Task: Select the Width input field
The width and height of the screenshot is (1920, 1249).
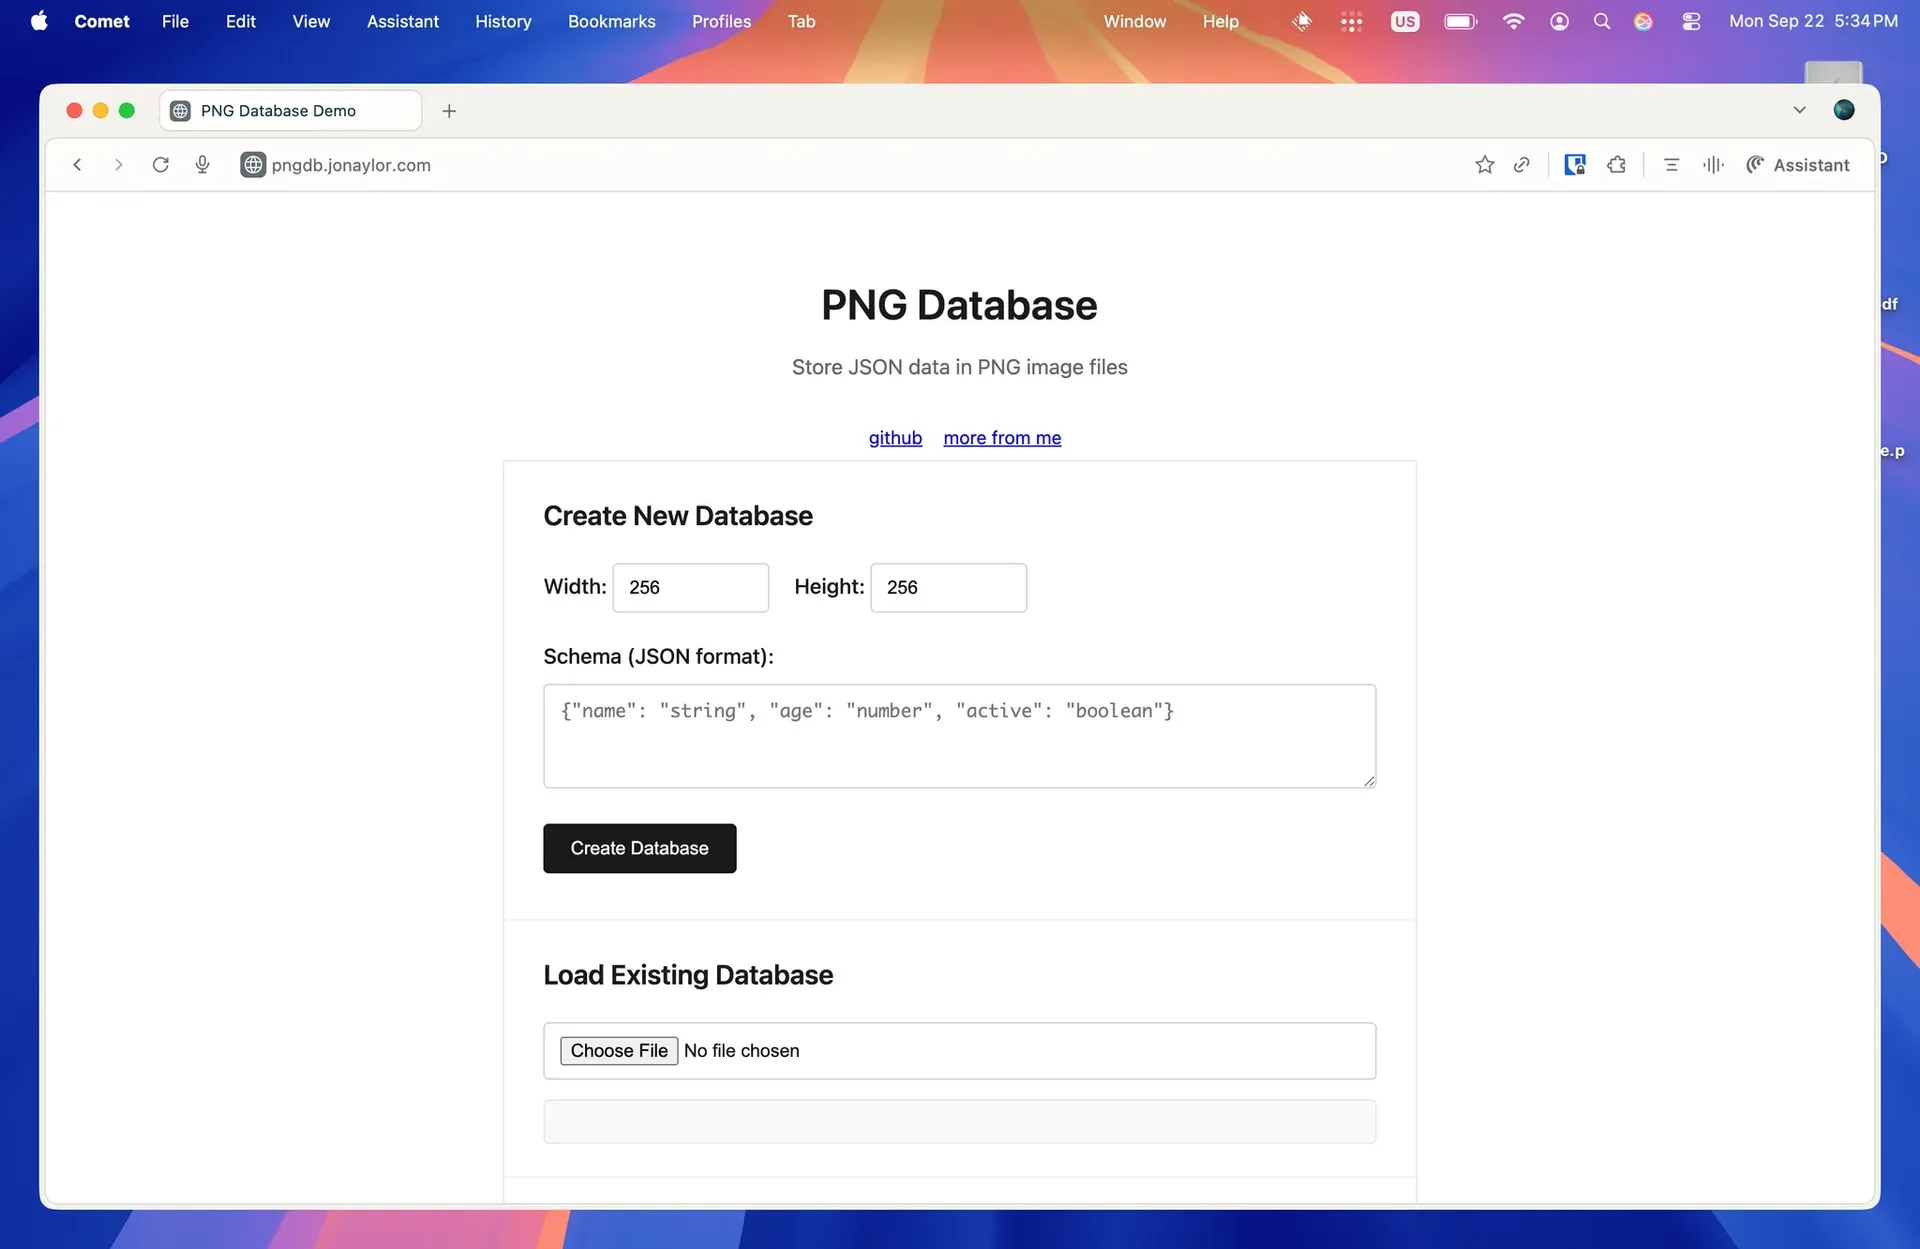Action: [690, 587]
